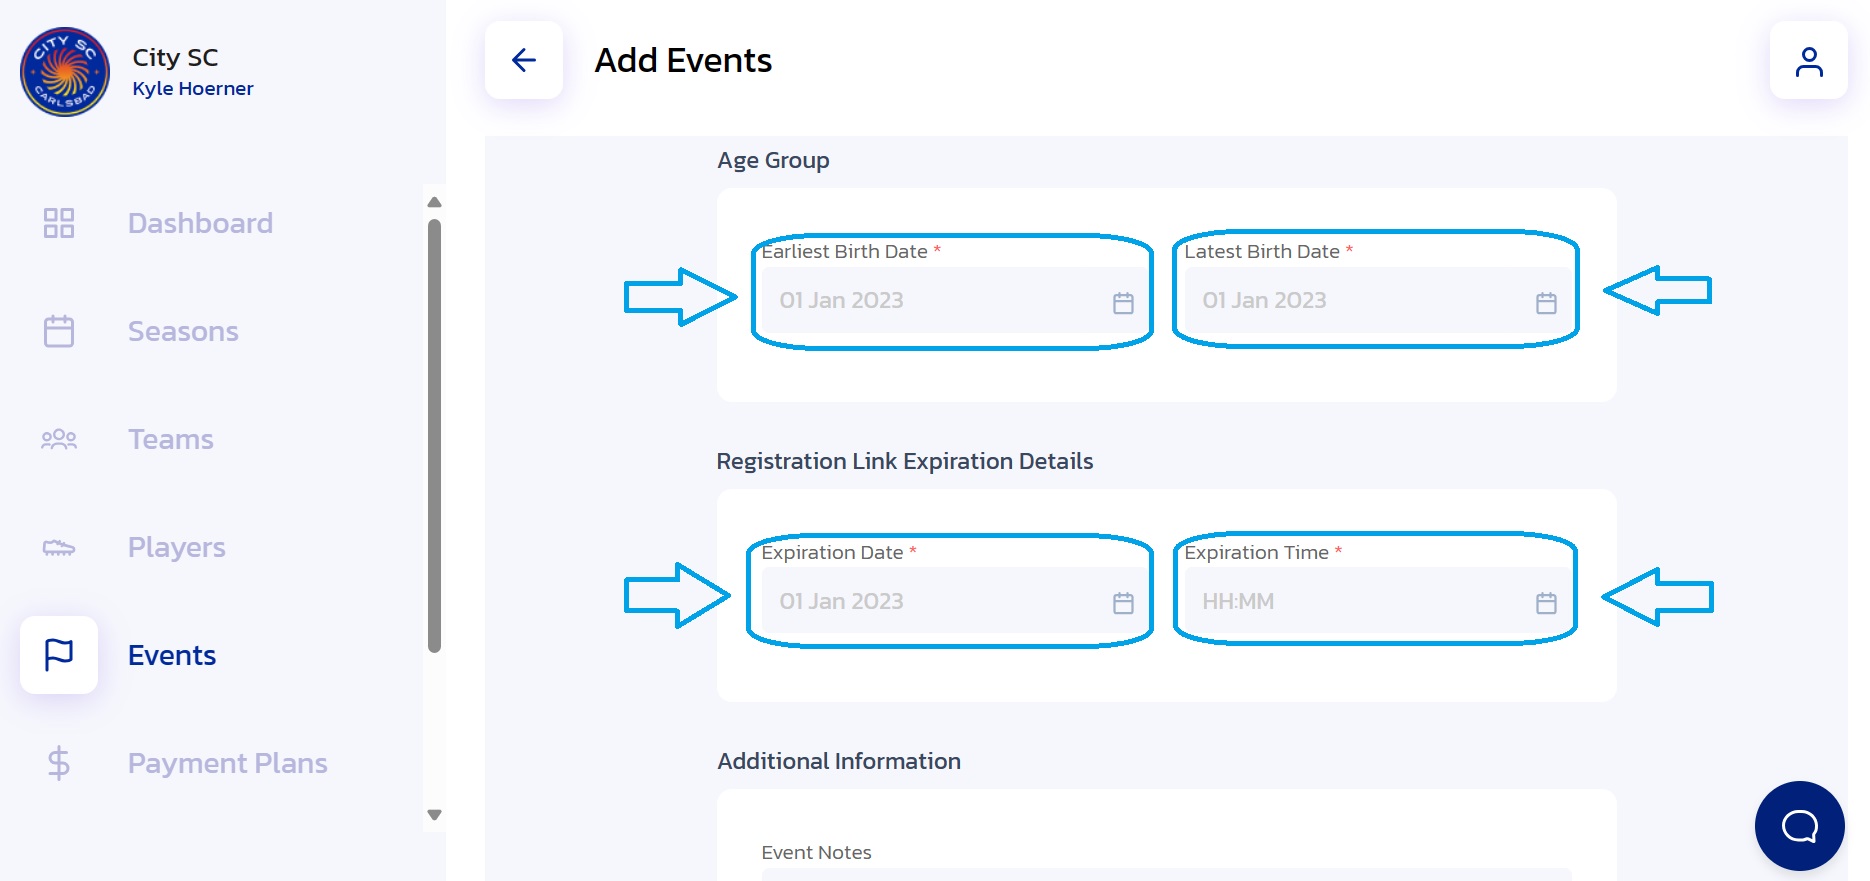1870x881 pixels.
Task: Click the back arrow button
Action: [x=524, y=60]
